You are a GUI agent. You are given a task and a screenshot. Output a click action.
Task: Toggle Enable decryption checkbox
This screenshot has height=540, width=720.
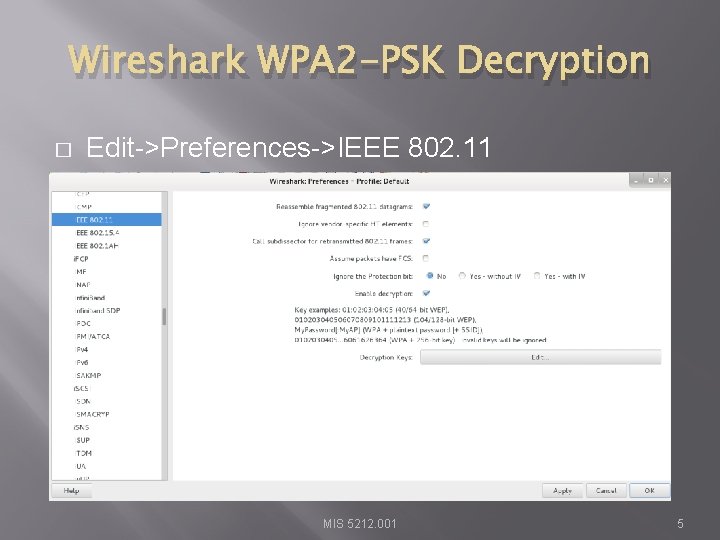426,293
